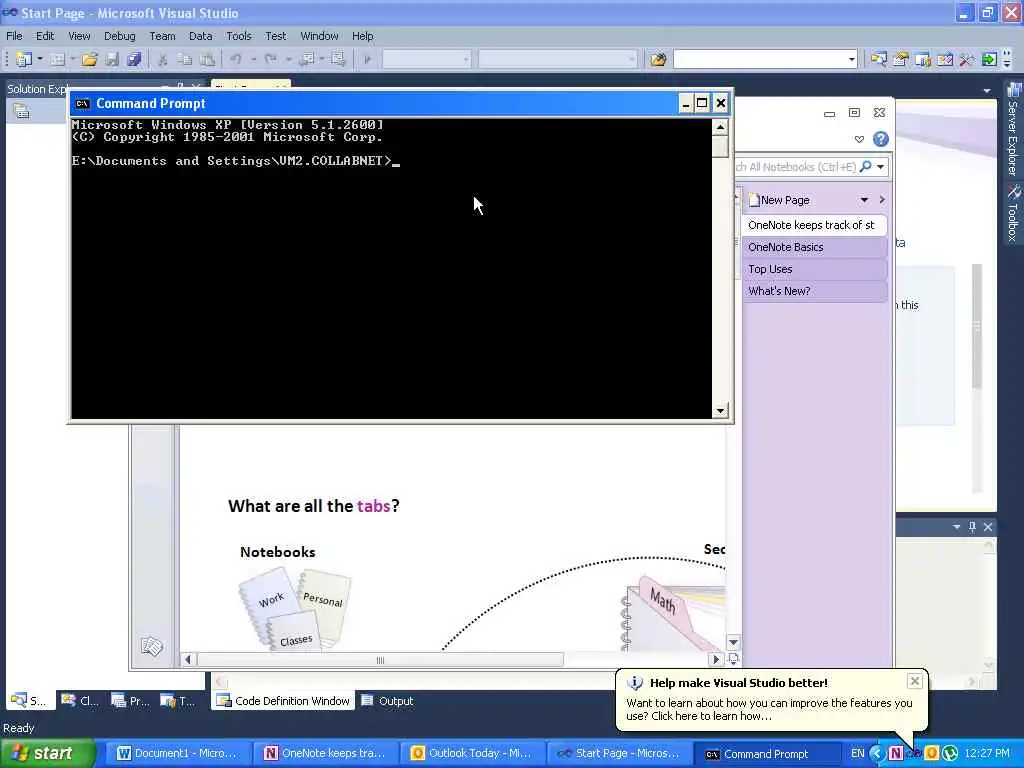Click the Work notebook picture

point(270,598)
